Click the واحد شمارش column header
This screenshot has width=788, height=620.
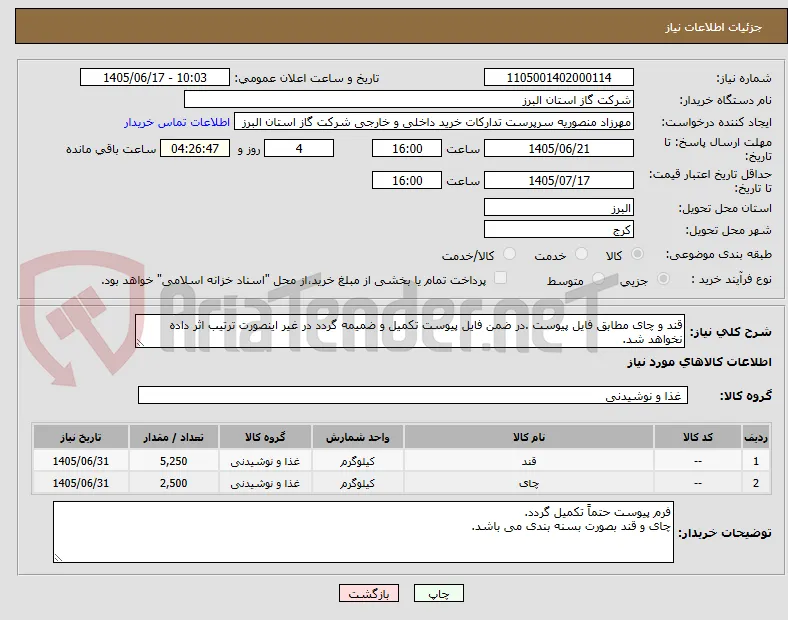coord(357,437)
